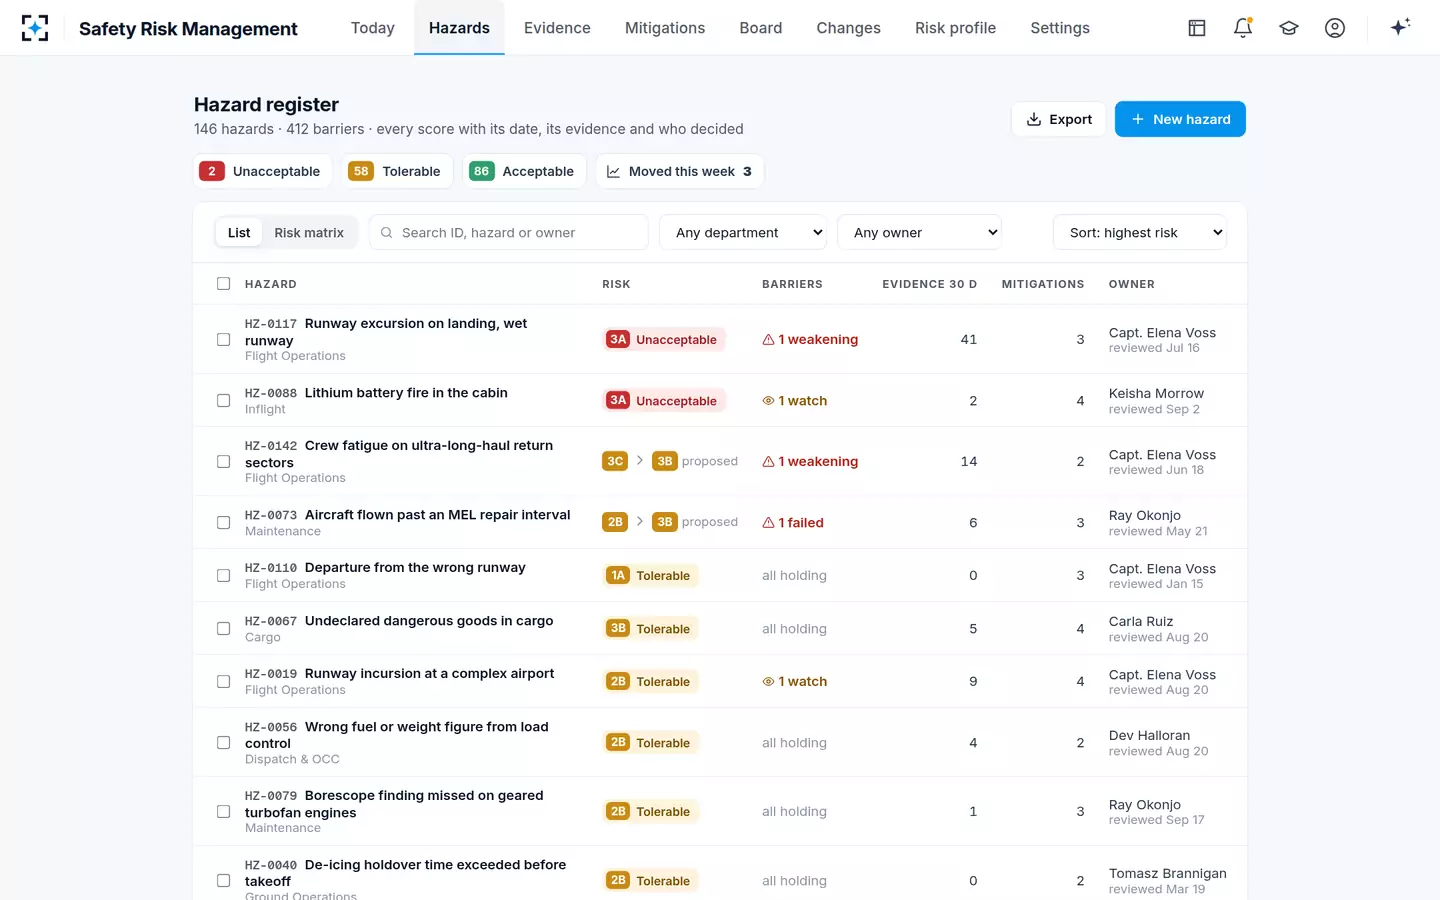This screenshot has height=900, width=1440.
Task: Click the 1A risk badge for Departure from wrong runway
Action: pos(618,576)
